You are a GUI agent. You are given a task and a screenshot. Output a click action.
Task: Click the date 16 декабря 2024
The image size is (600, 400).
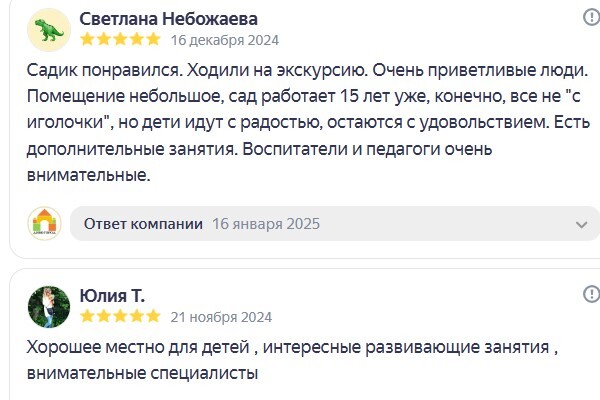tap(225, 40)
